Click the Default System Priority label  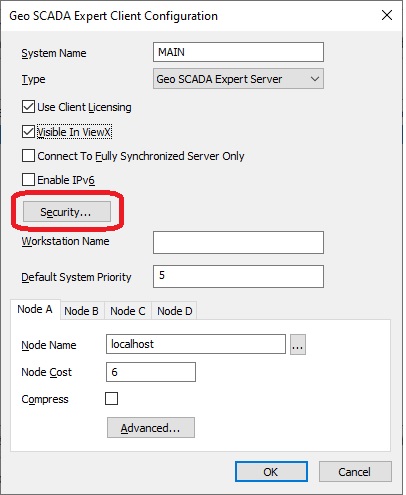76,277
